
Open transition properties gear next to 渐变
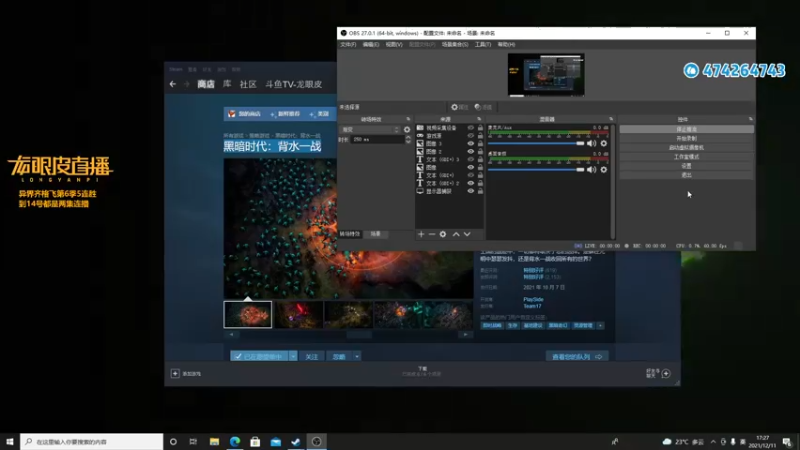click(407, 130)
